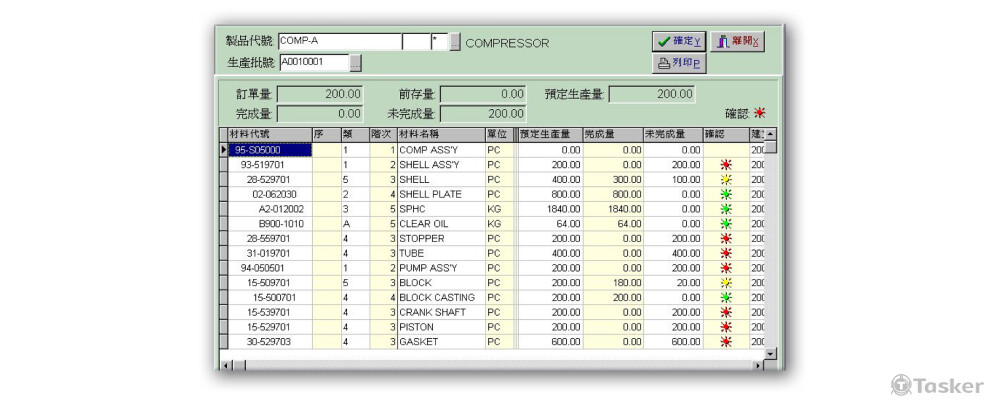Click the 180.00 completed quantity in BLOCK row
This screenshot has width=1000, height=406.
[x=613, y=282]
